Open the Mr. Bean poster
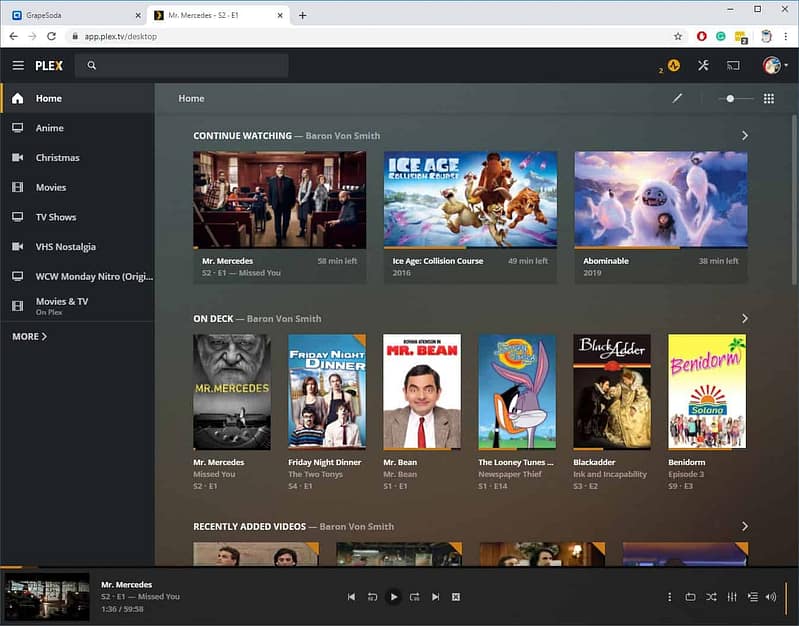Viewport: 799px width, 626px height. (422, 392)
